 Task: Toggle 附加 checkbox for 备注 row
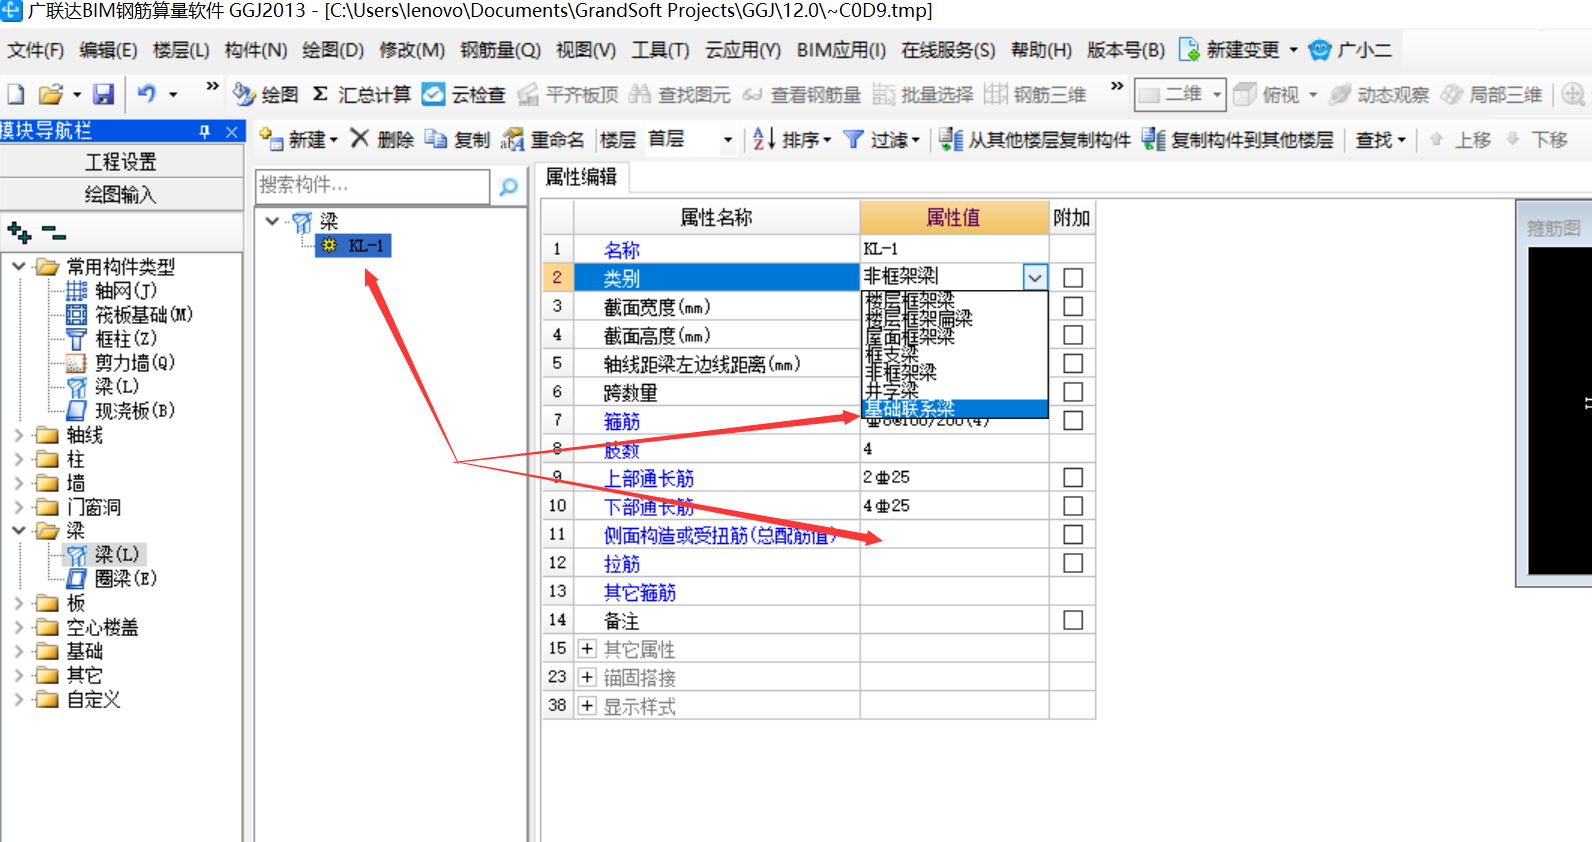(1073, 620)
